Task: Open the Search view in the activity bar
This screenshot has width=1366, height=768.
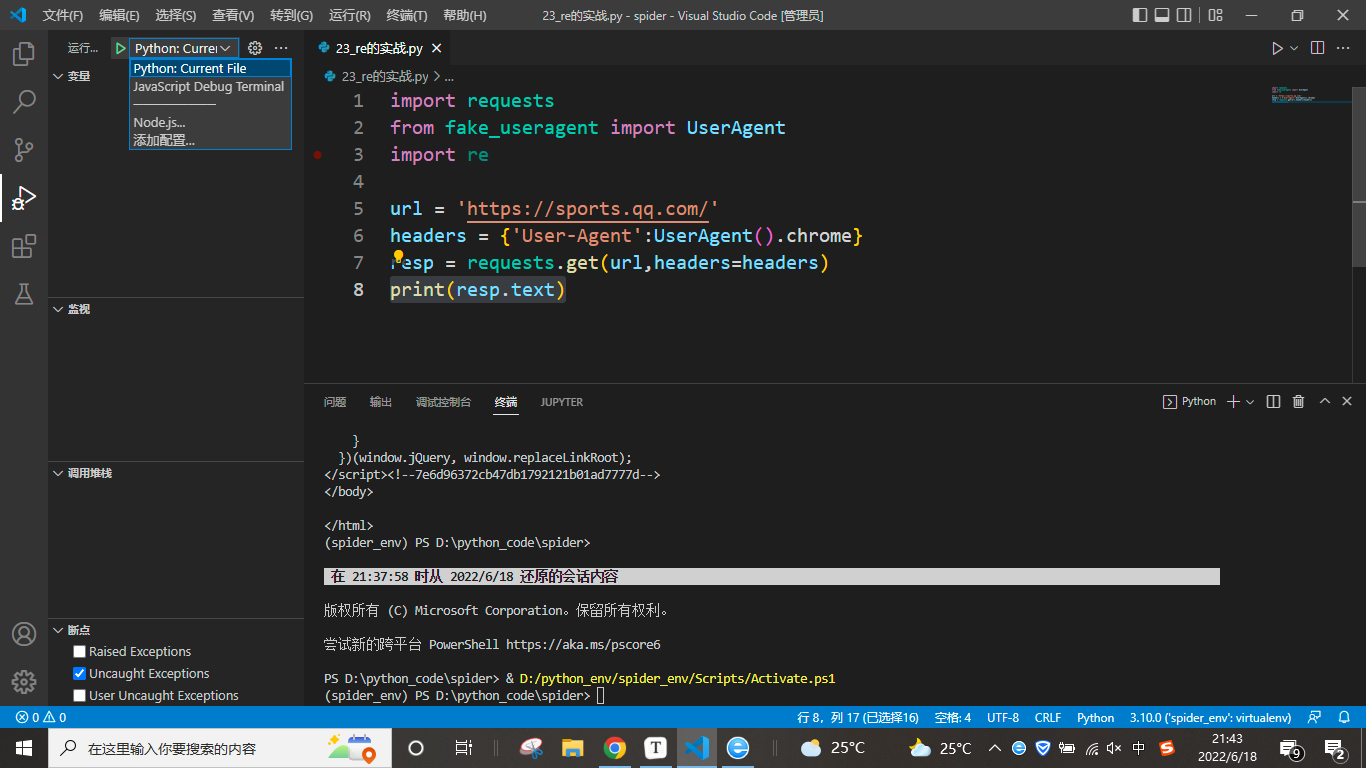Action: [24, 101]
